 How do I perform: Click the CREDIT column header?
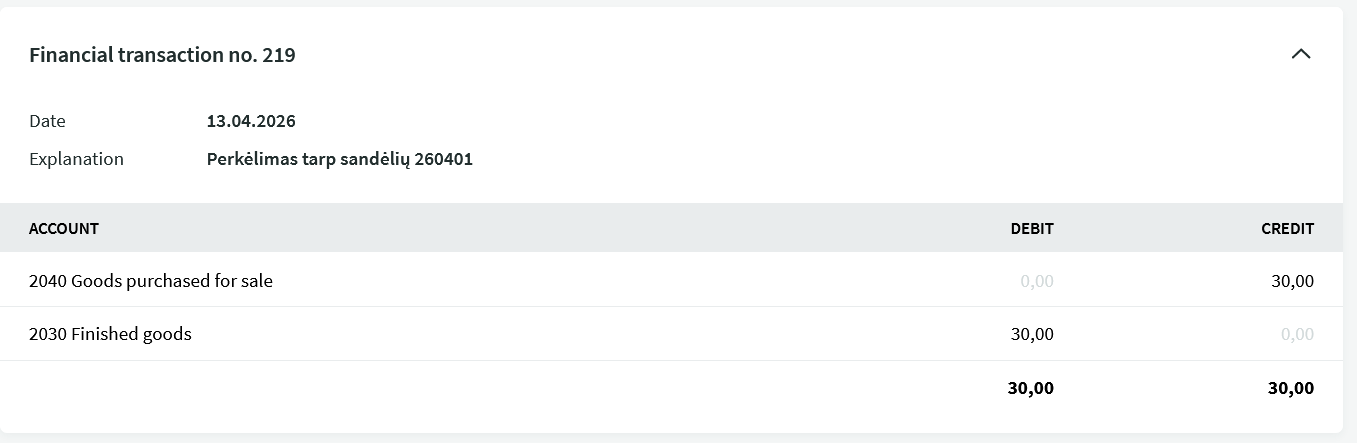pyautogui.click(x=1287, y=228)
